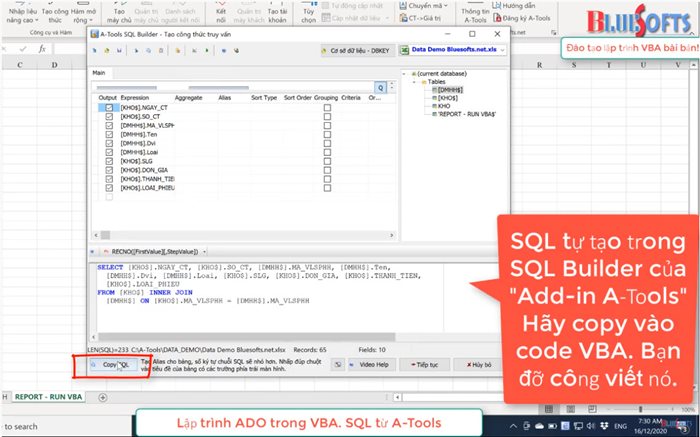Click the Tiếp tục button

[x=425, y=366]
